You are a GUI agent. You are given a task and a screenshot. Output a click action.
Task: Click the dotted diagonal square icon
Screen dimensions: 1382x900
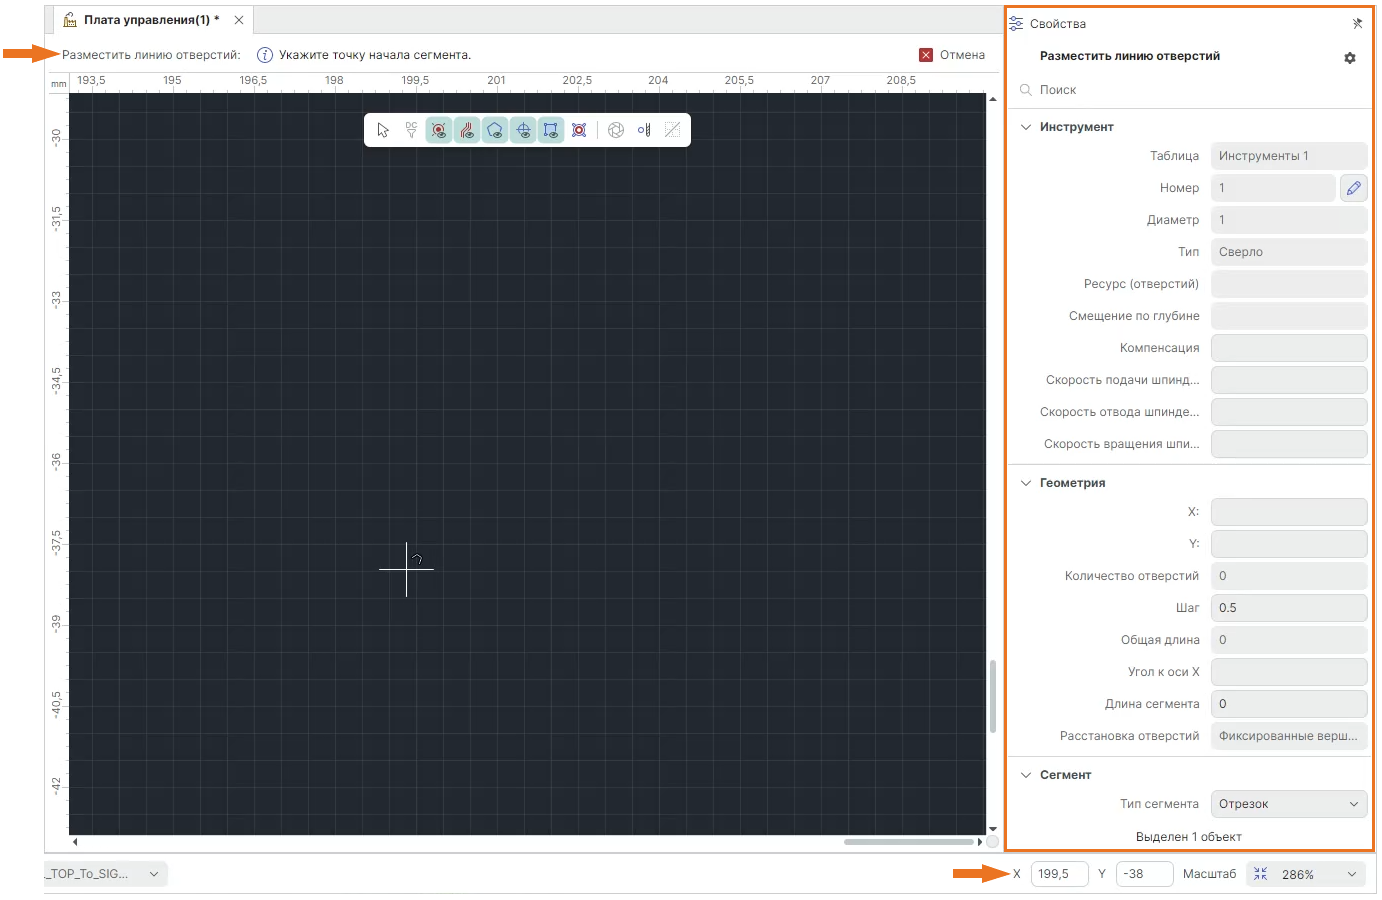click(x=672, y=130)
